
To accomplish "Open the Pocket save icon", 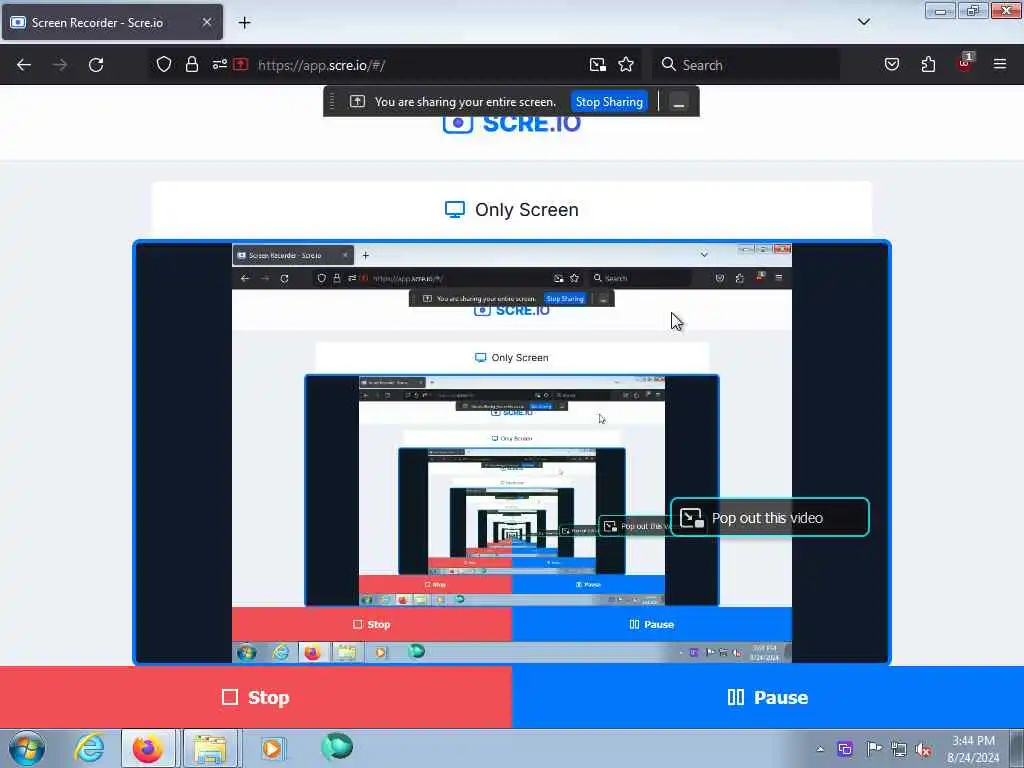I will click(892, 64).
